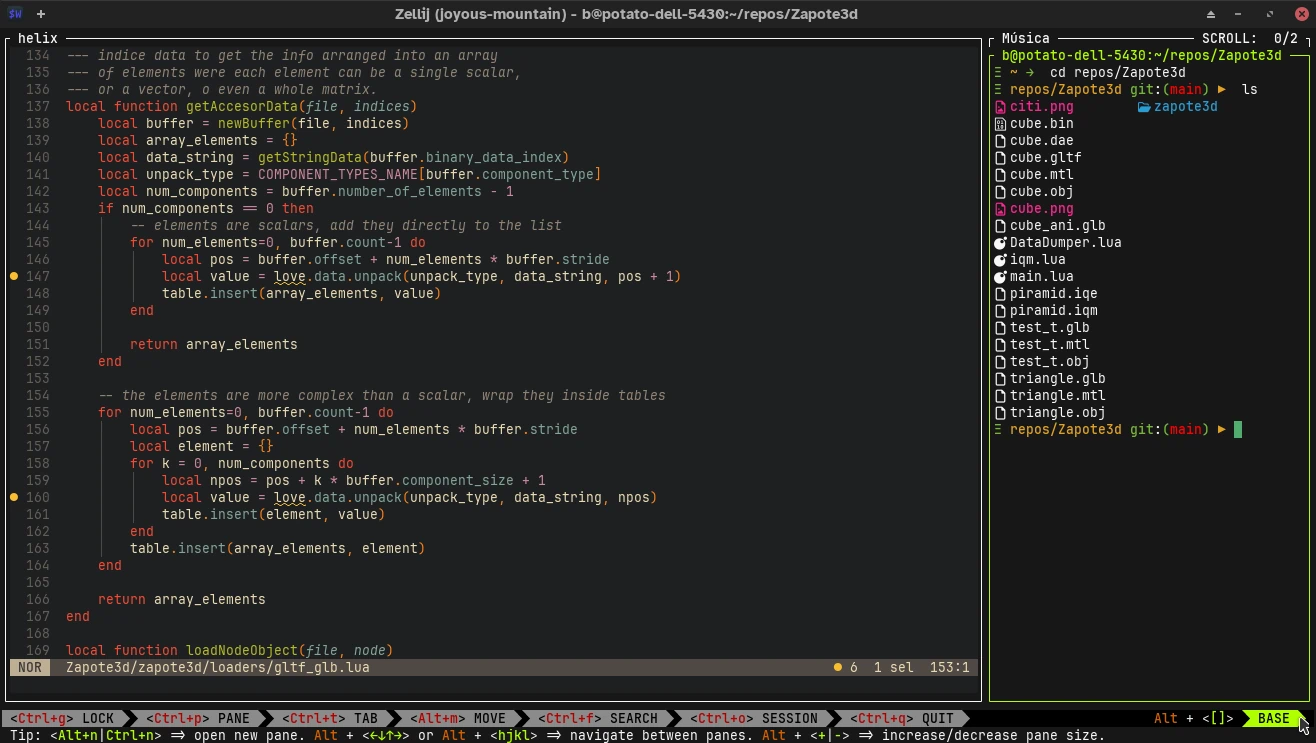Click the diagnostic dot on line 147
The height and width of the screenshot is (743, 1316).
tap(14, 276)
